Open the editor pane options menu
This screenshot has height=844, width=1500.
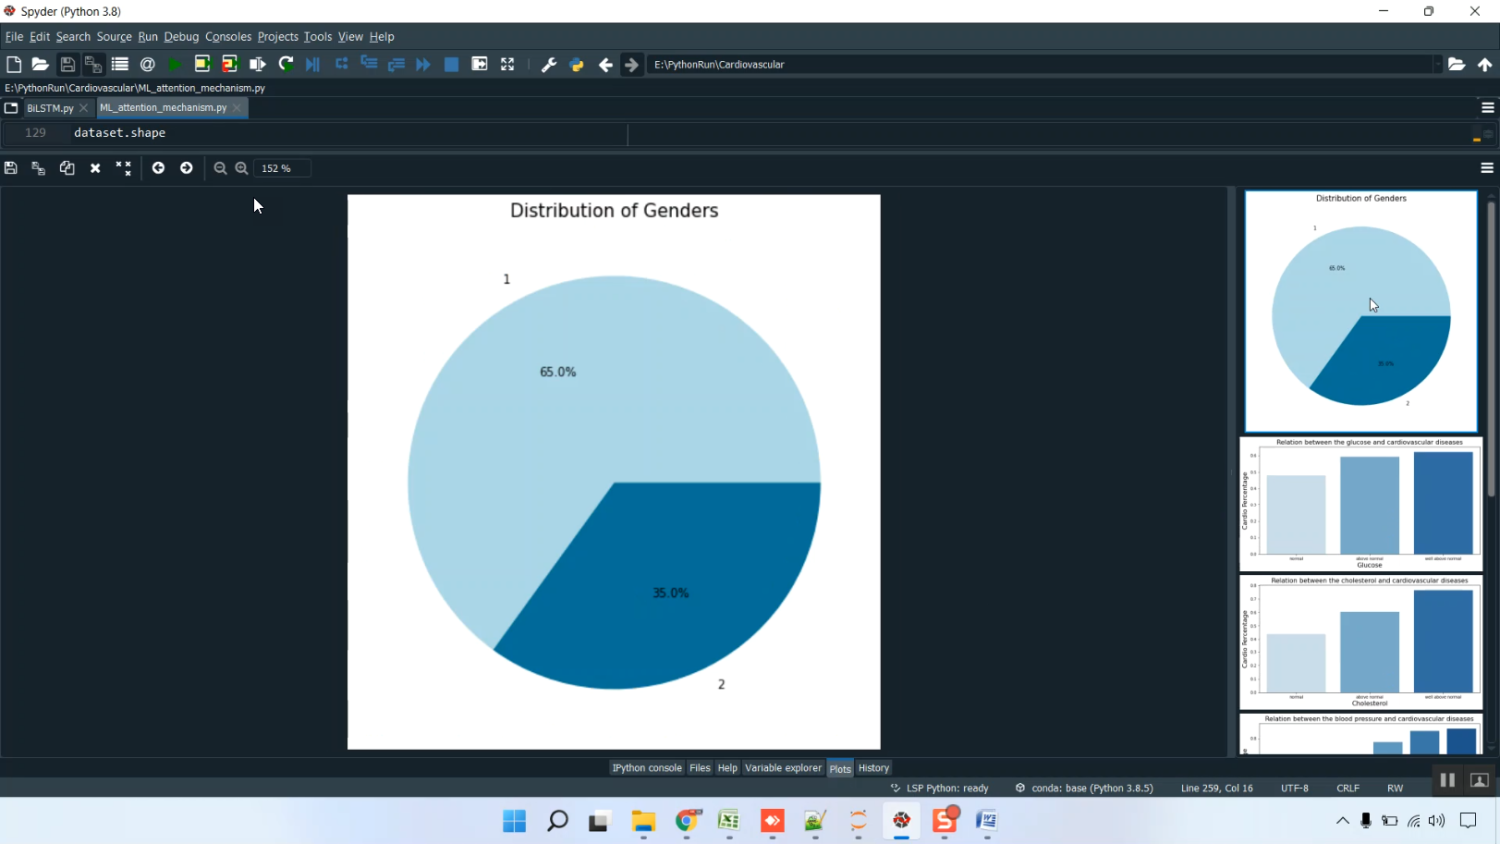point(1487,107)
